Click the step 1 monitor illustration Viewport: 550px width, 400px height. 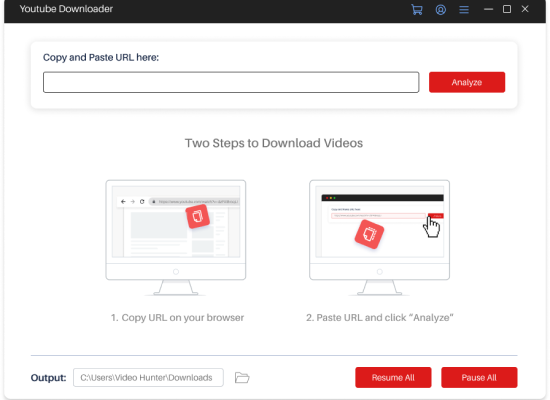click(176, 238)
